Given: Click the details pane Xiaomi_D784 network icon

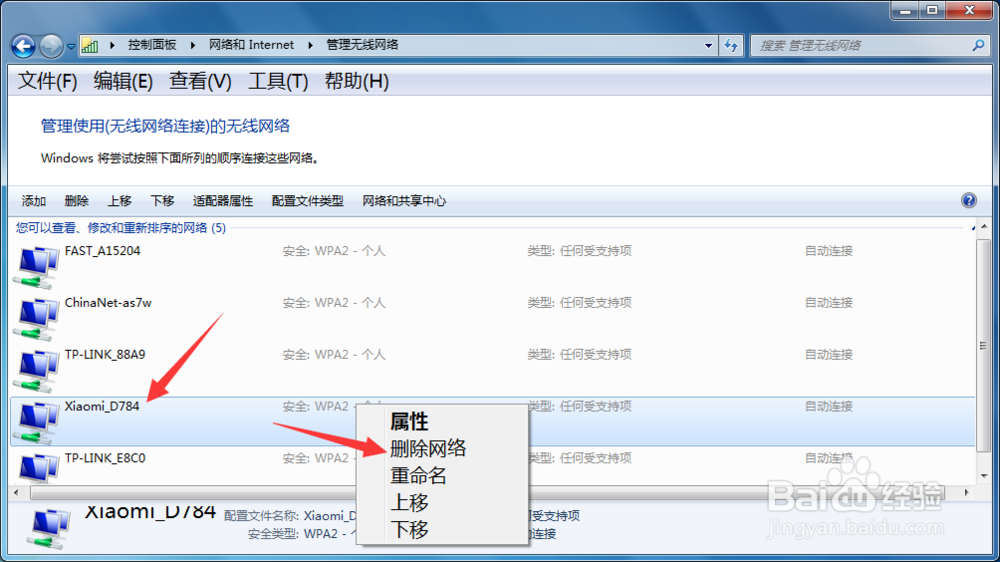Looking at the screenshot, I should click(x=50, y=528).
